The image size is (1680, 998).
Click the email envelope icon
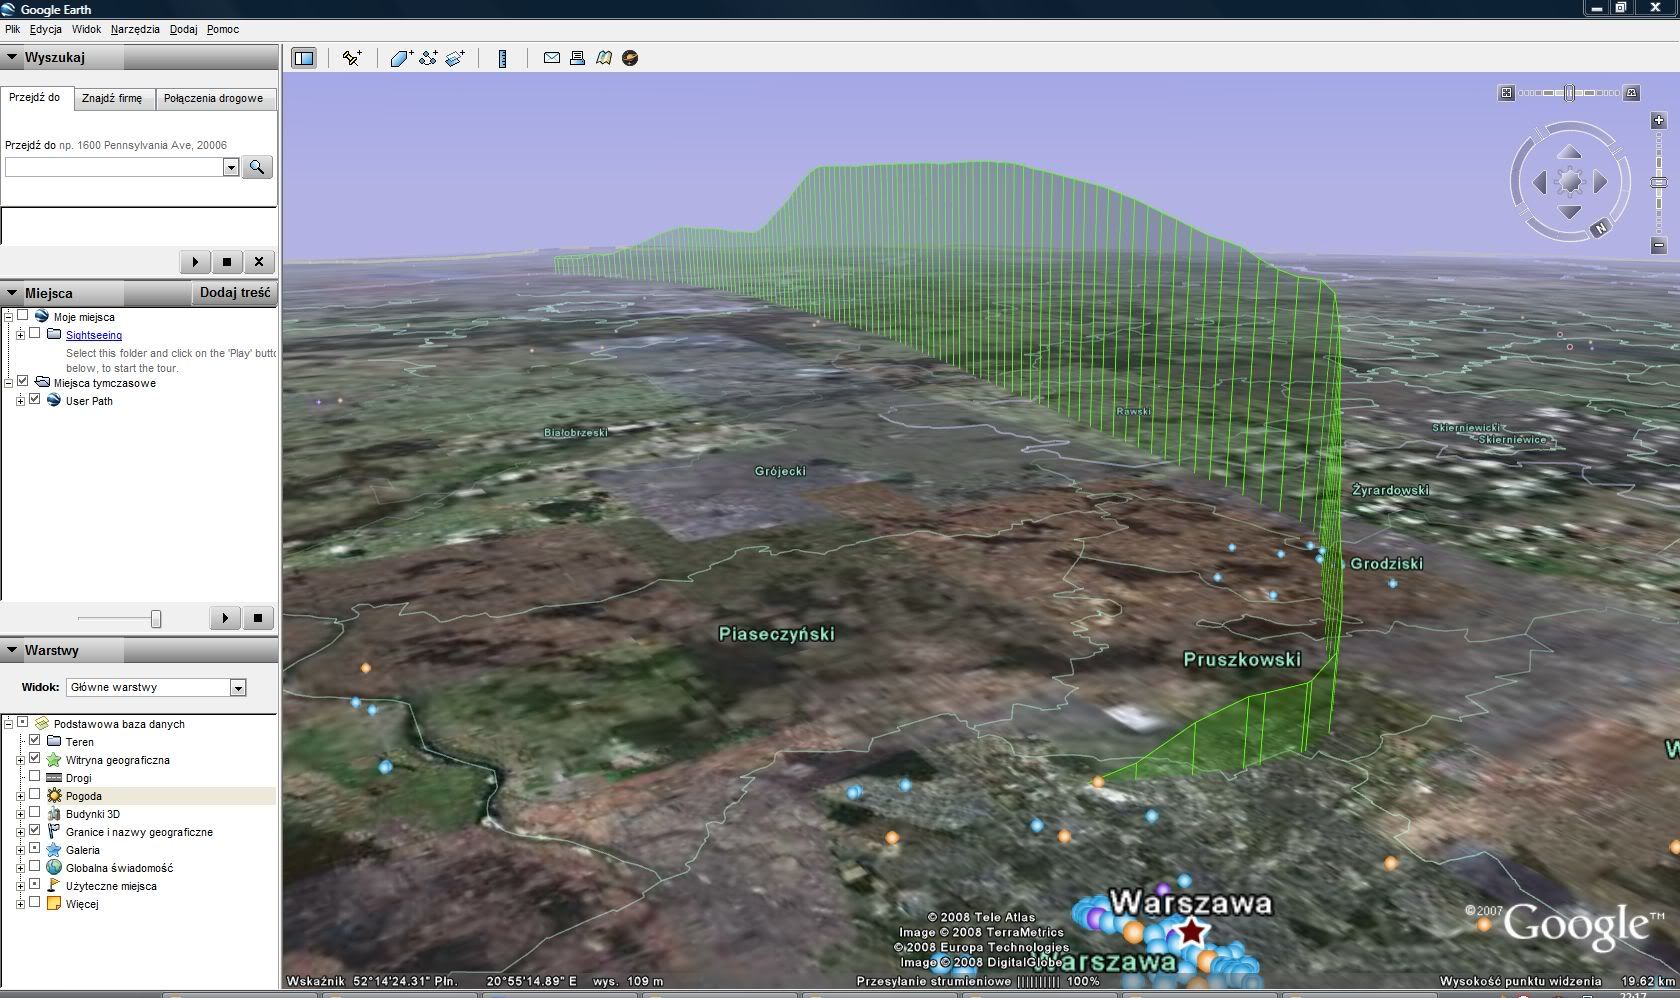point(551,58)
